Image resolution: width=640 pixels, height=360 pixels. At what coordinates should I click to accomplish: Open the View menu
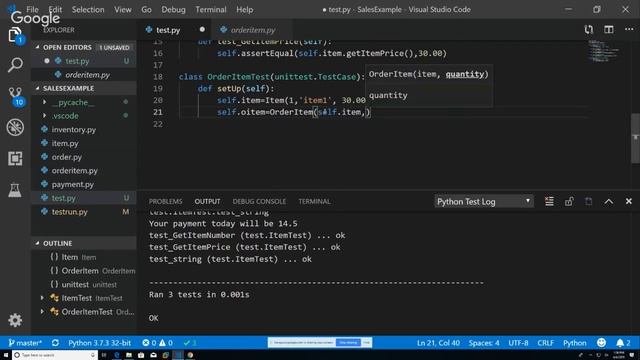tap(122, 9)
